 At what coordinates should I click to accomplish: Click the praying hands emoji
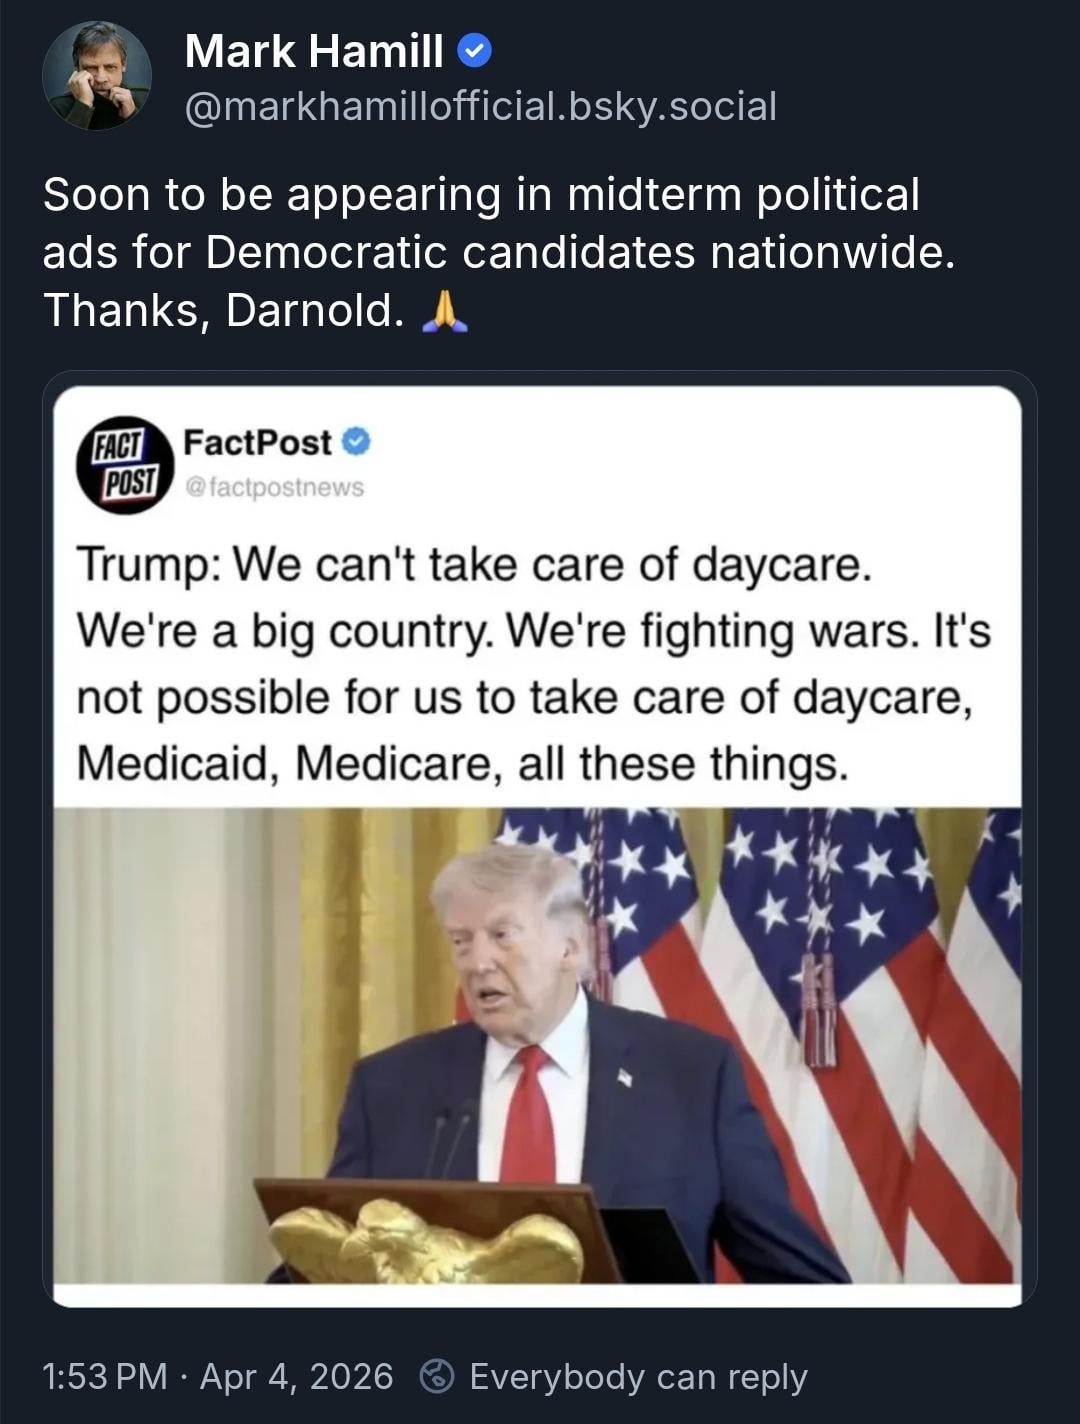tap(444, 310)
